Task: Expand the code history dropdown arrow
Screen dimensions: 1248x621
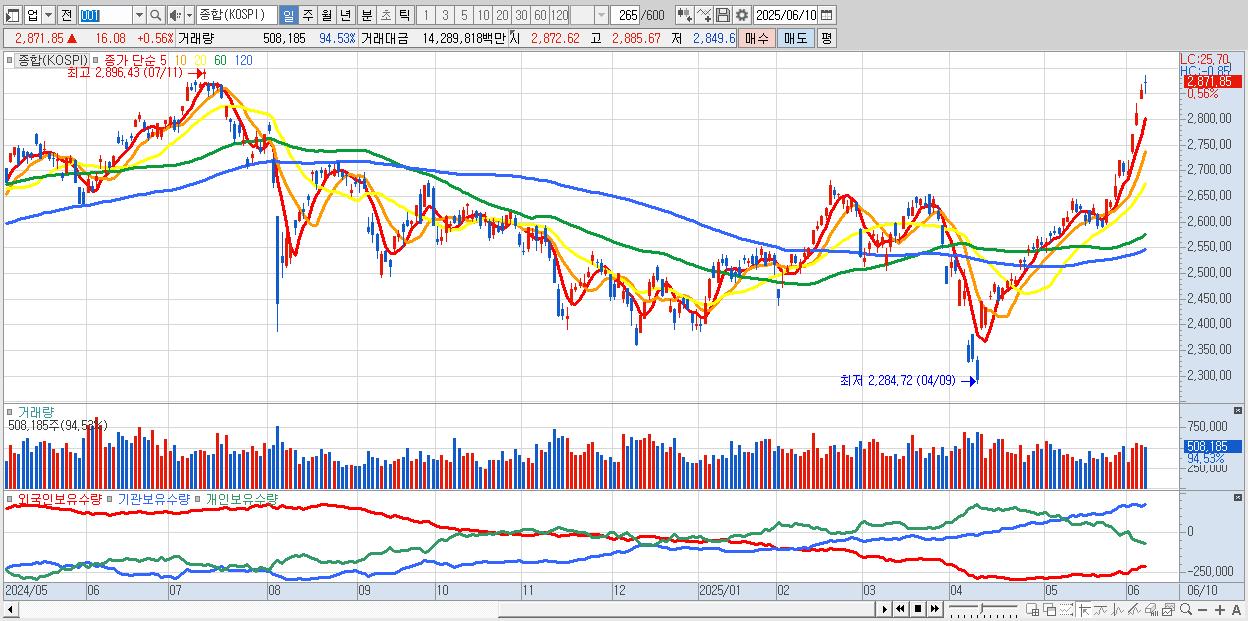Action: pos(139,15)
